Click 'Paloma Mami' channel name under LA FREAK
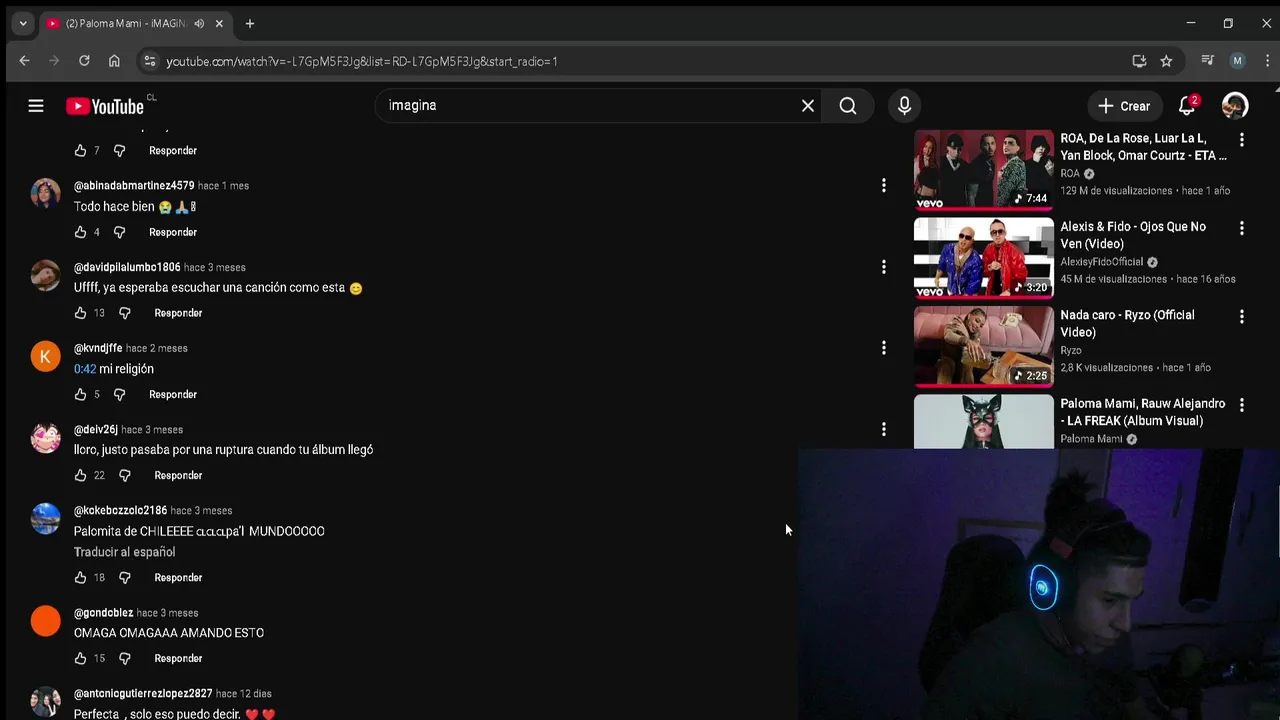 [1091, 439]
